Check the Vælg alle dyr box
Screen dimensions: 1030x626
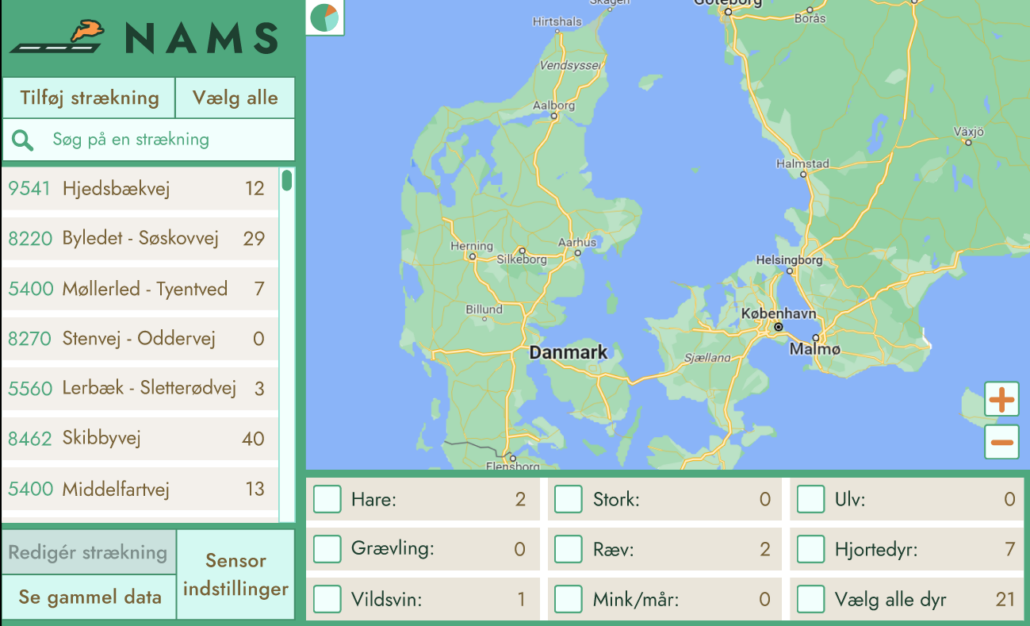click(x=810, y=600)
